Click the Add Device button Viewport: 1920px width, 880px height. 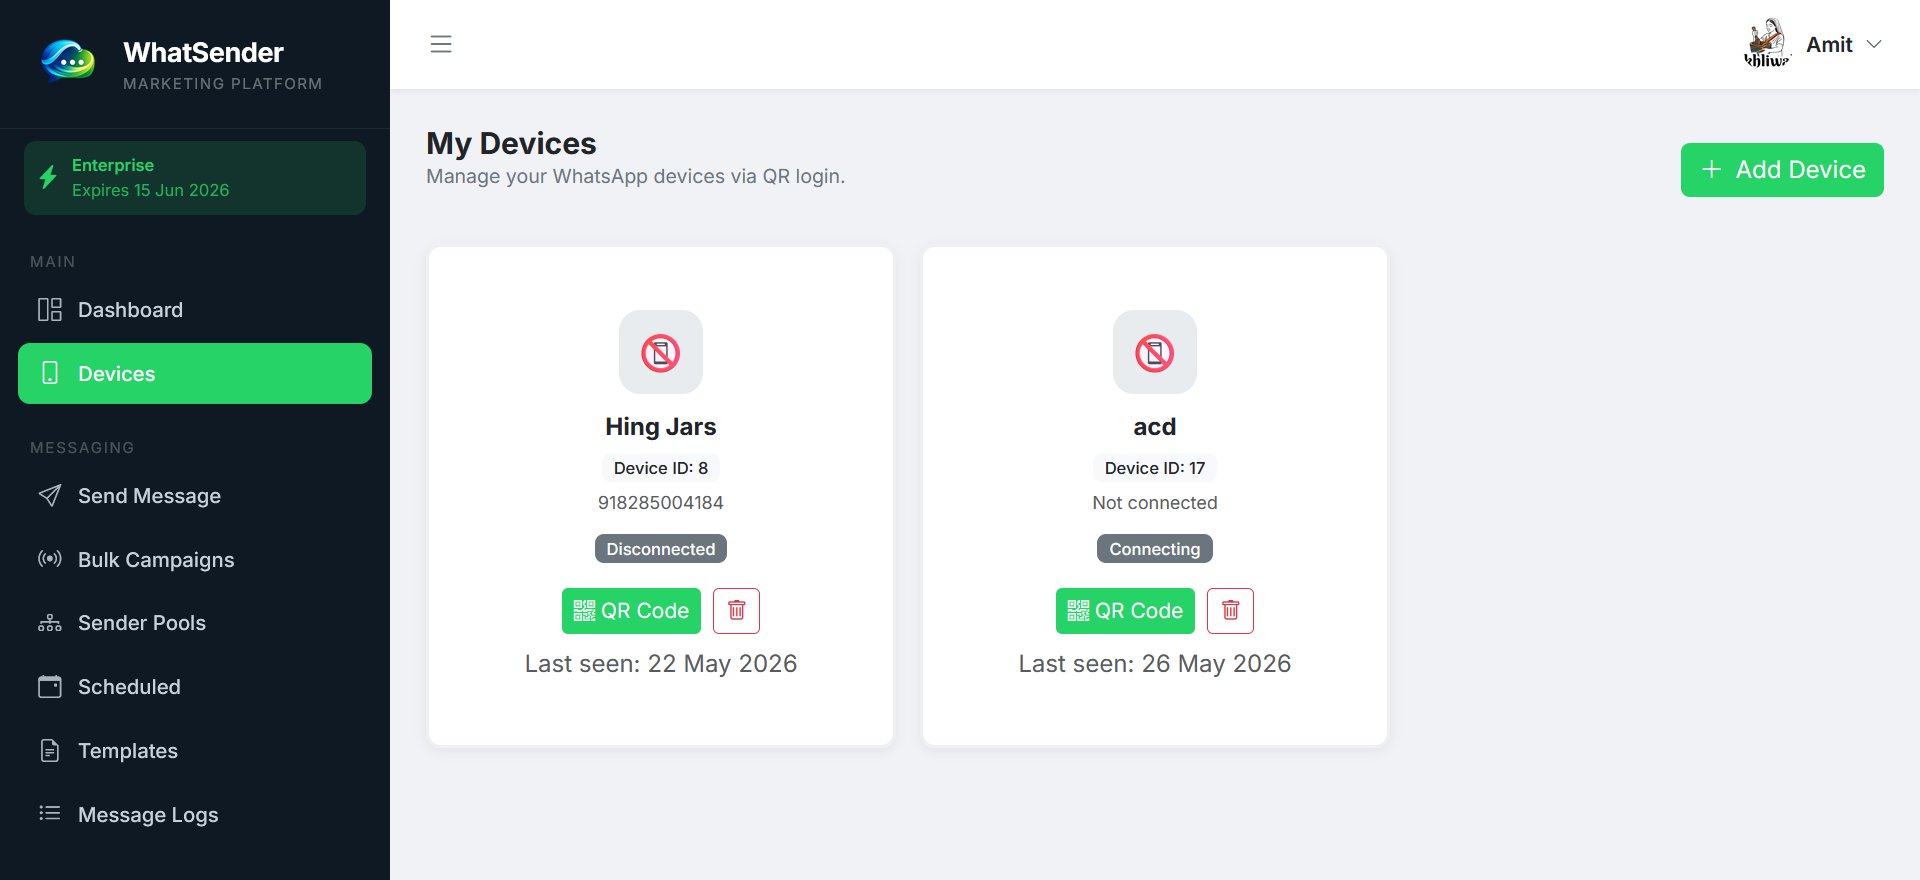pos(1782,170)
